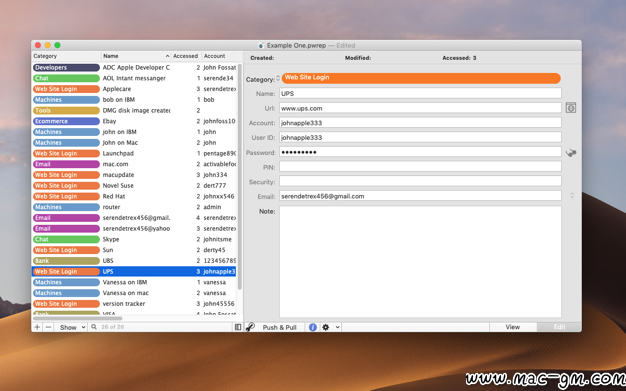Image resolution: width=626 pixels, height=391 pixels.
Task: Switch to View mode
Action: [x=513, y=327]
